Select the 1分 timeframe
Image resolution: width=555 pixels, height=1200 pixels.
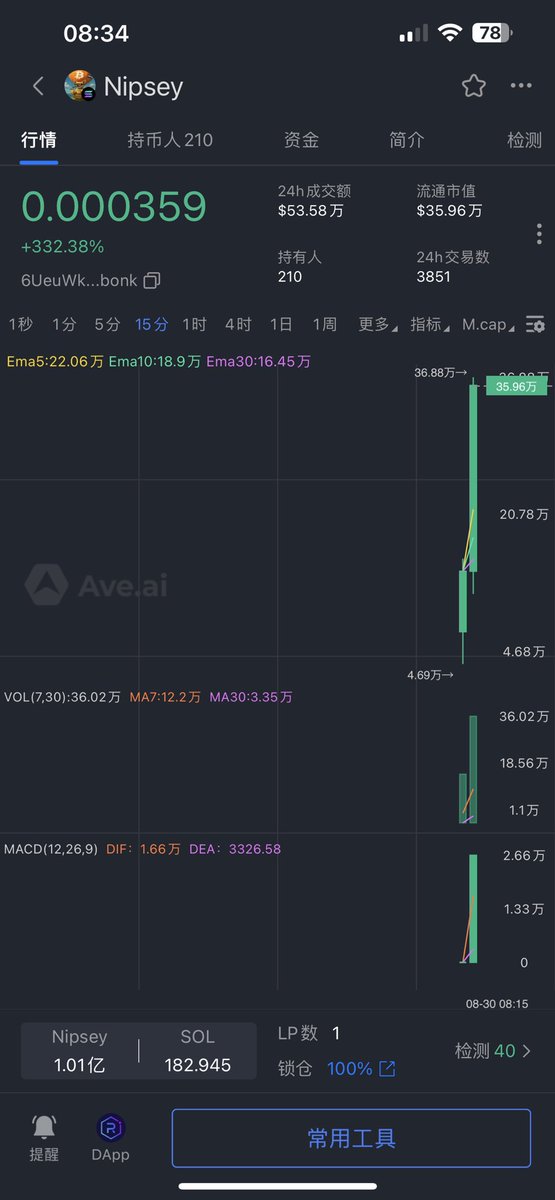64,324
